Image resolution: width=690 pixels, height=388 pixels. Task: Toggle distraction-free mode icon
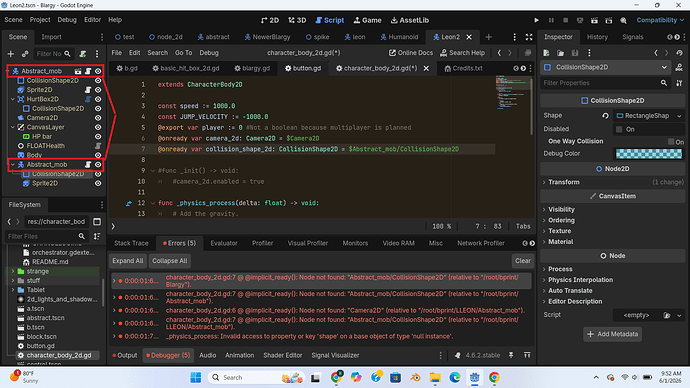[529, 37]
